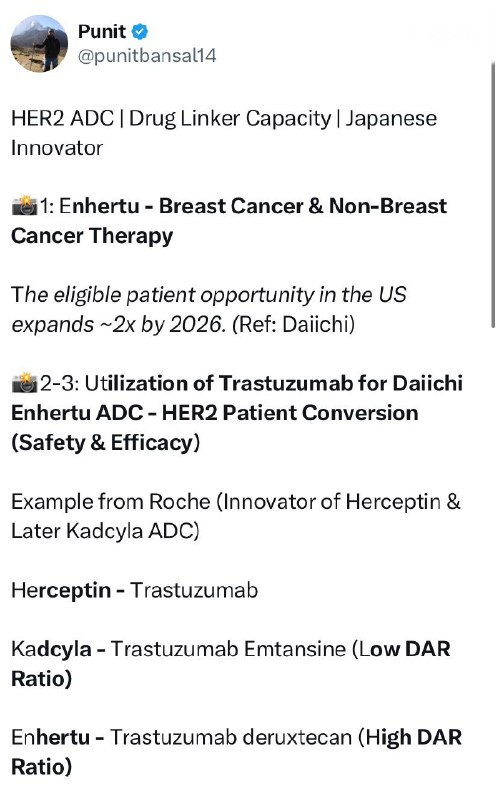Viewport: 499px width, 800px height.
Task: Open Punit's profile picture avatar
Action: coord(39,43)
